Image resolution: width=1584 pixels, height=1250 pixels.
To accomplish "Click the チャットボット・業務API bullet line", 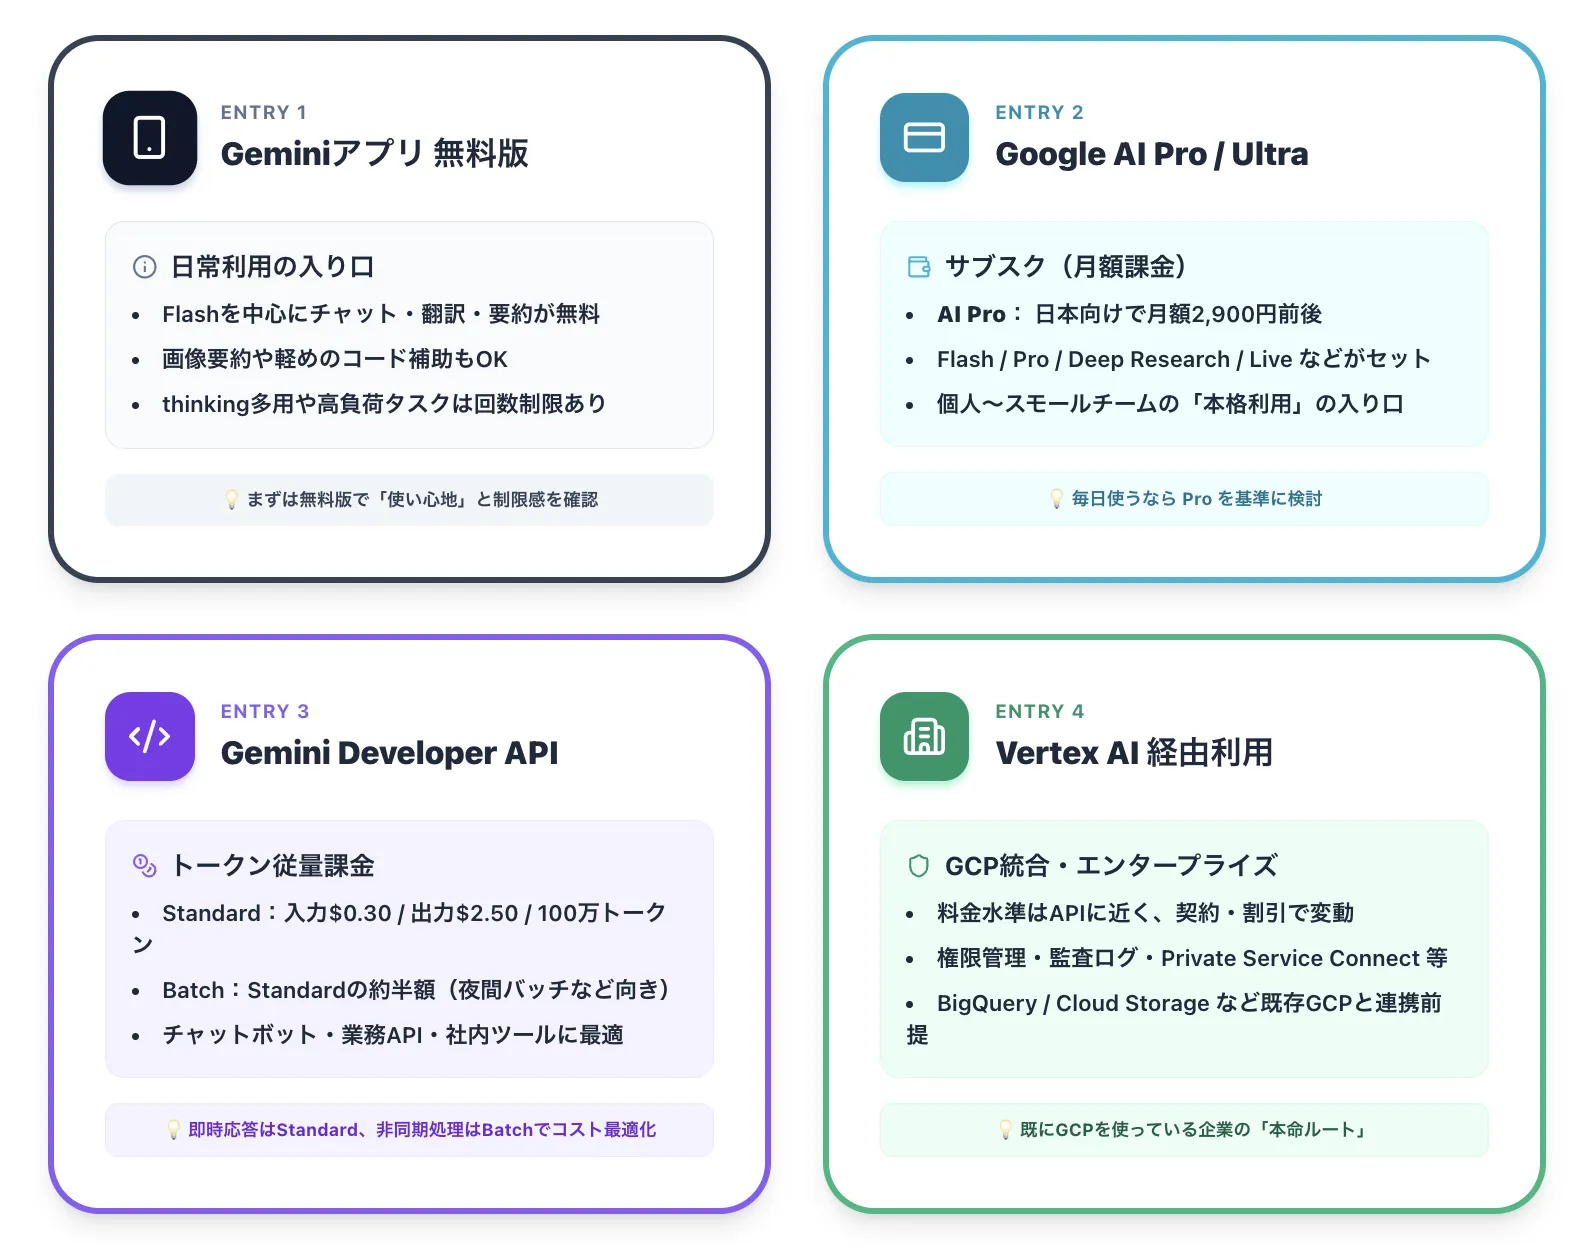I will point(393,1035).
